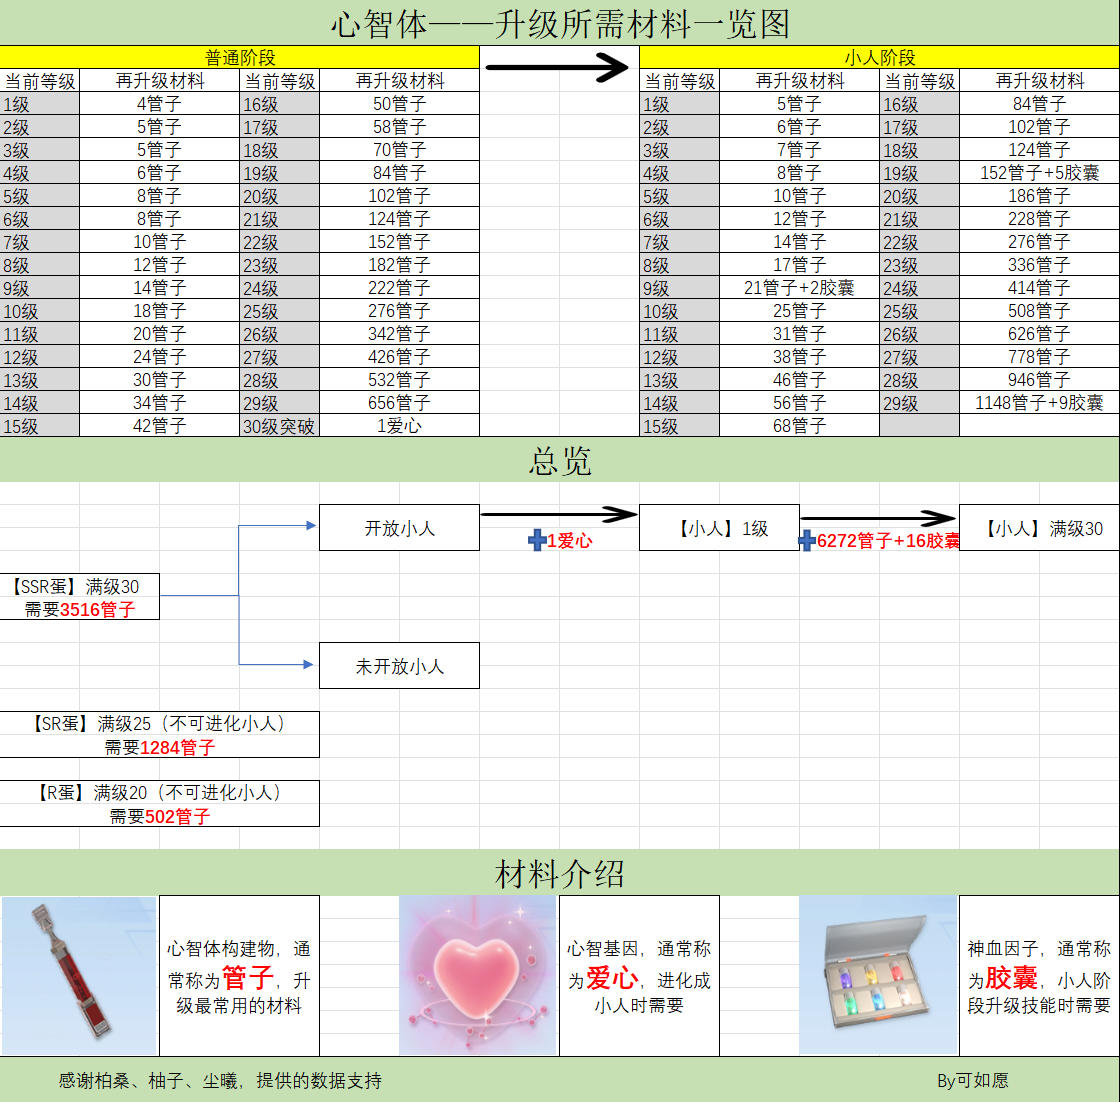Select the 56管子 cell
Screen dimensions: 1120x1102
(799, 403)
